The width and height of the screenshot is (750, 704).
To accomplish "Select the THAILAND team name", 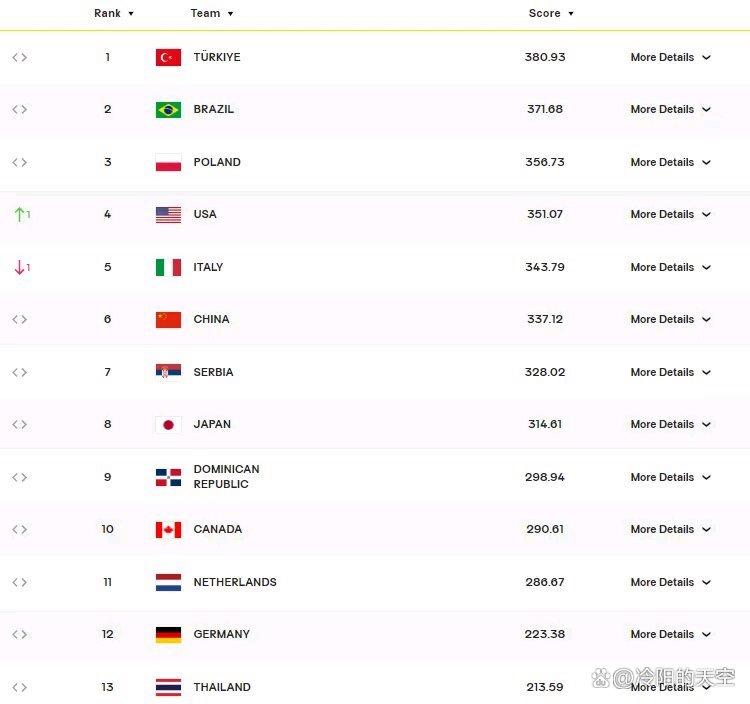I will [222, 687].
